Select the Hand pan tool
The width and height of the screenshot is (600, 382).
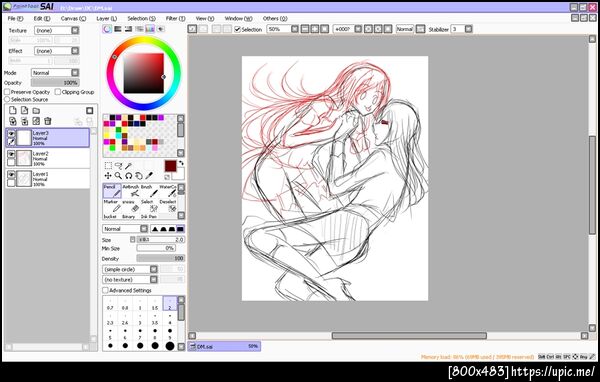pyautogui.click(x=139, y=176)
